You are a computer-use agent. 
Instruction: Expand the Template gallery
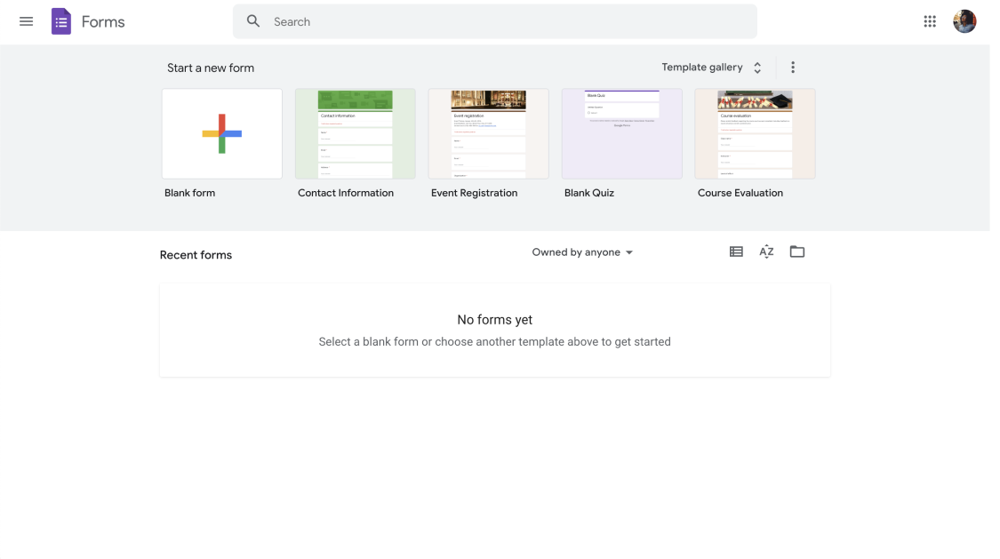701,67
